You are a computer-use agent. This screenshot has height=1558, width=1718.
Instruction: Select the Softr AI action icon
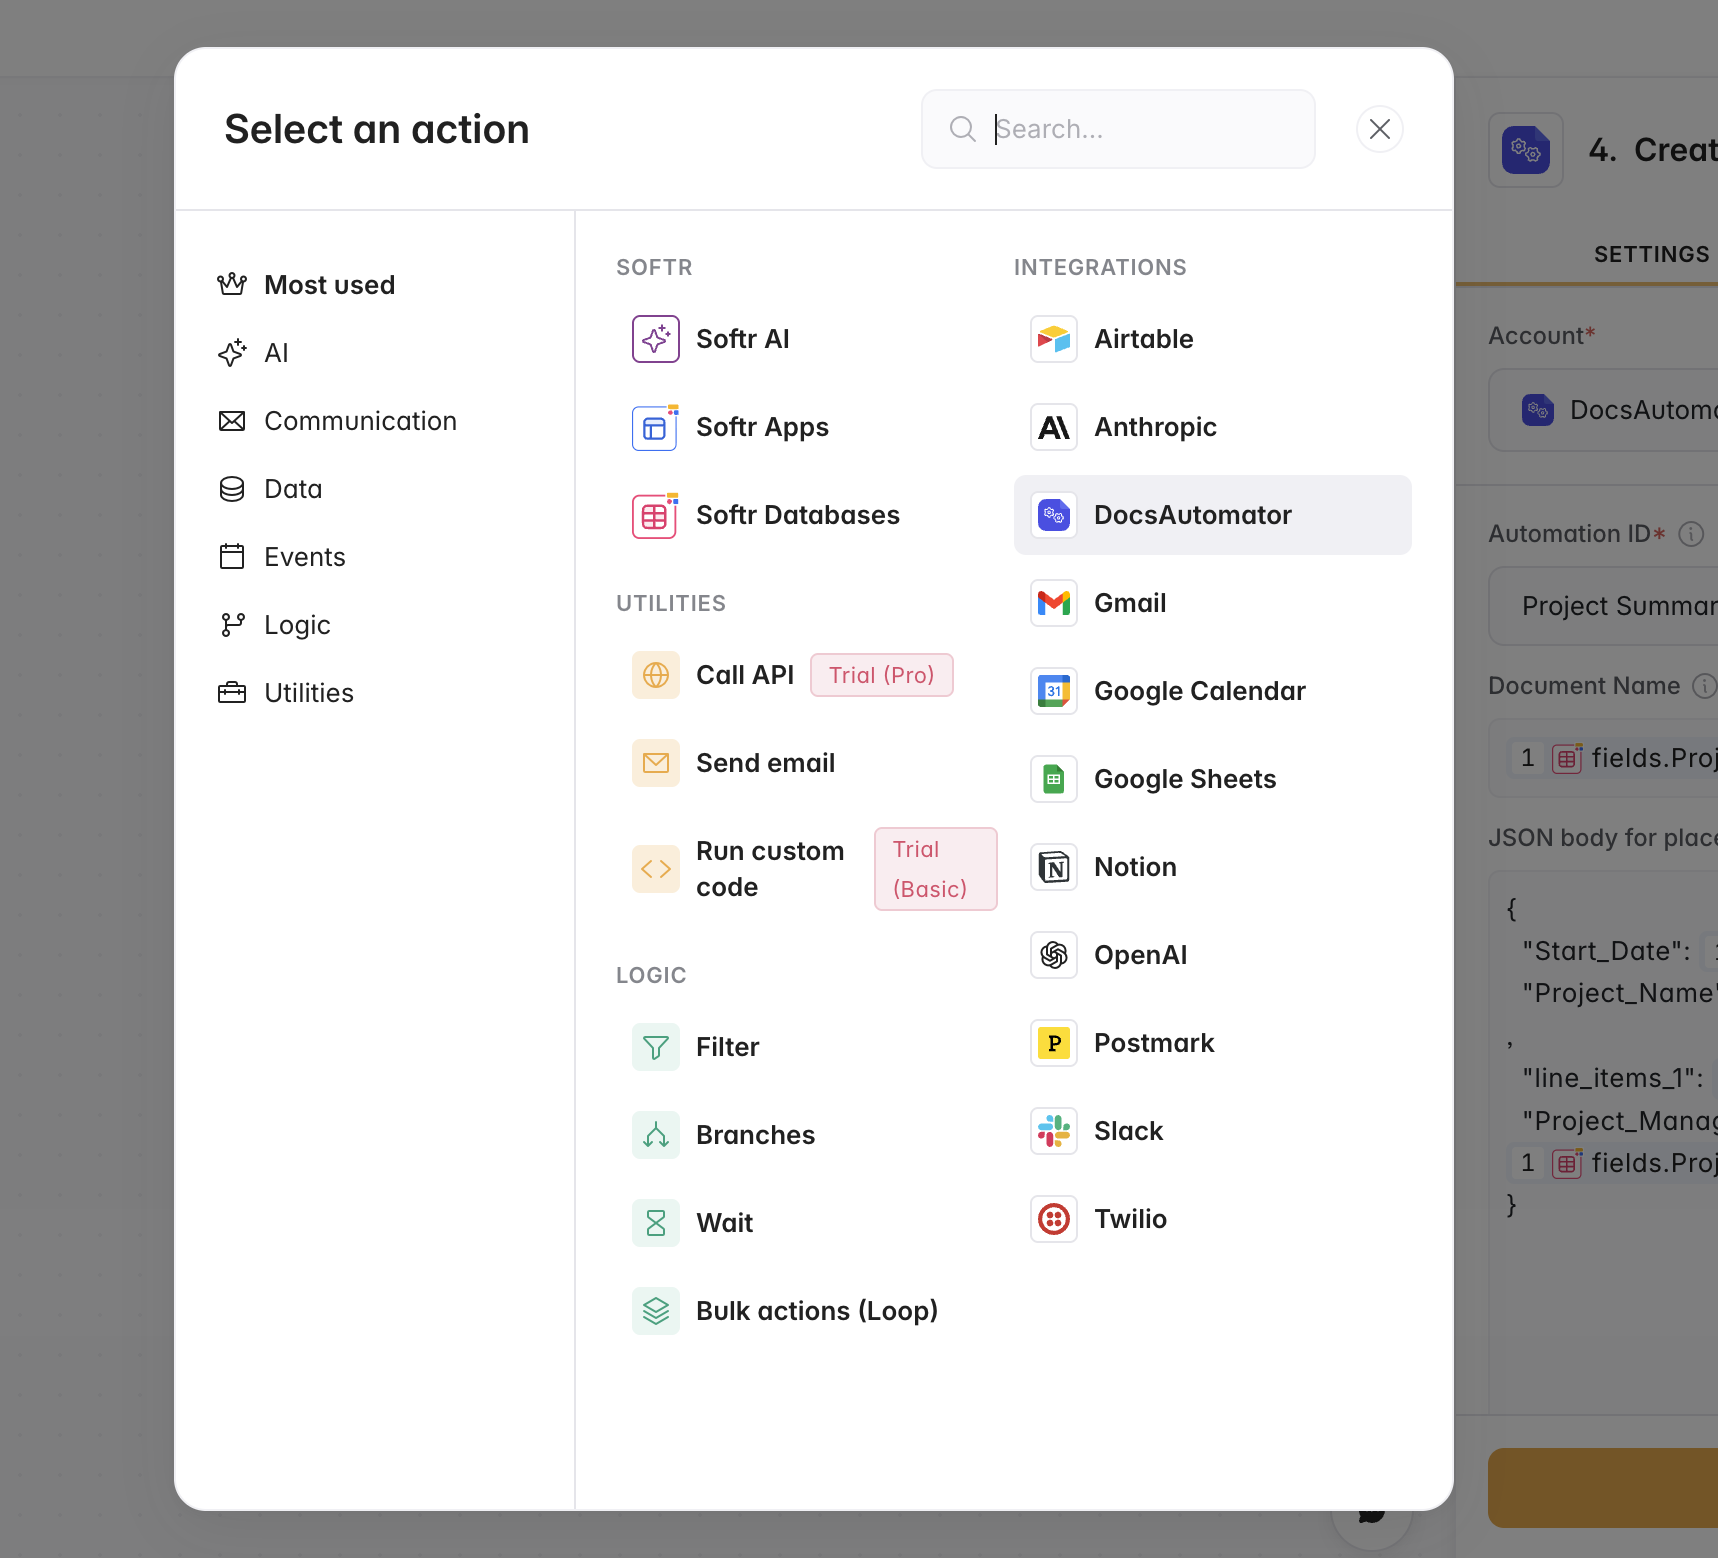(x=655, y=339)
